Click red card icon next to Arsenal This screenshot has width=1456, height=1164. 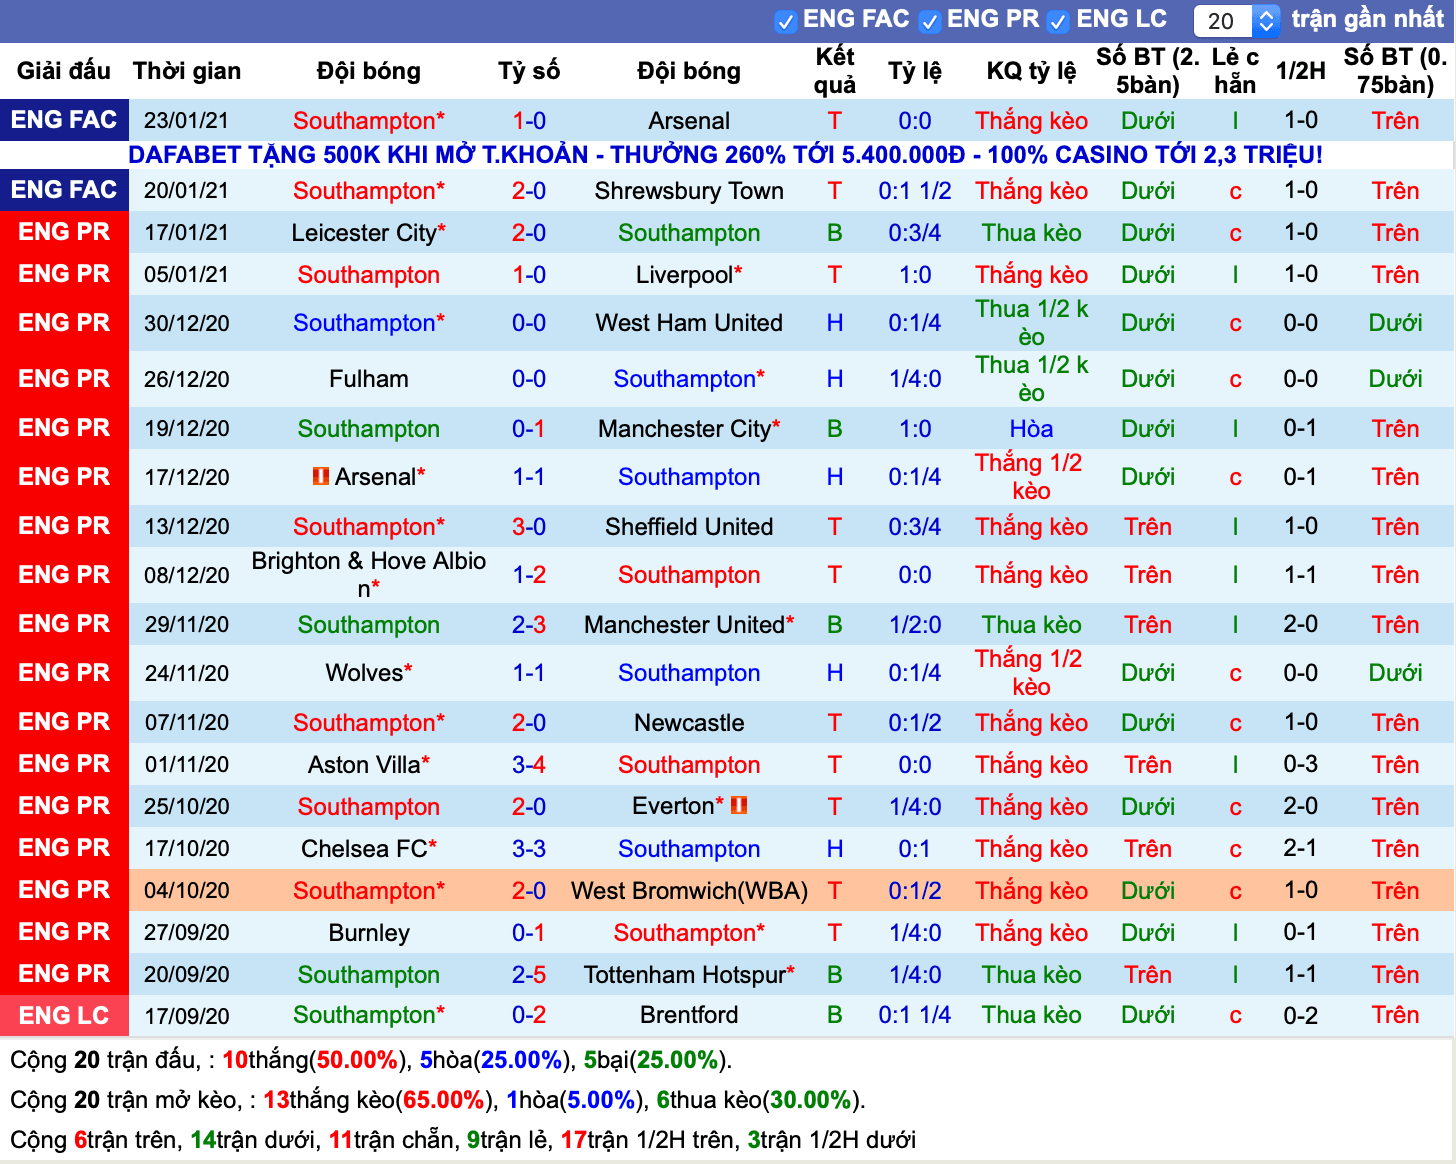(x=321, y=476)
